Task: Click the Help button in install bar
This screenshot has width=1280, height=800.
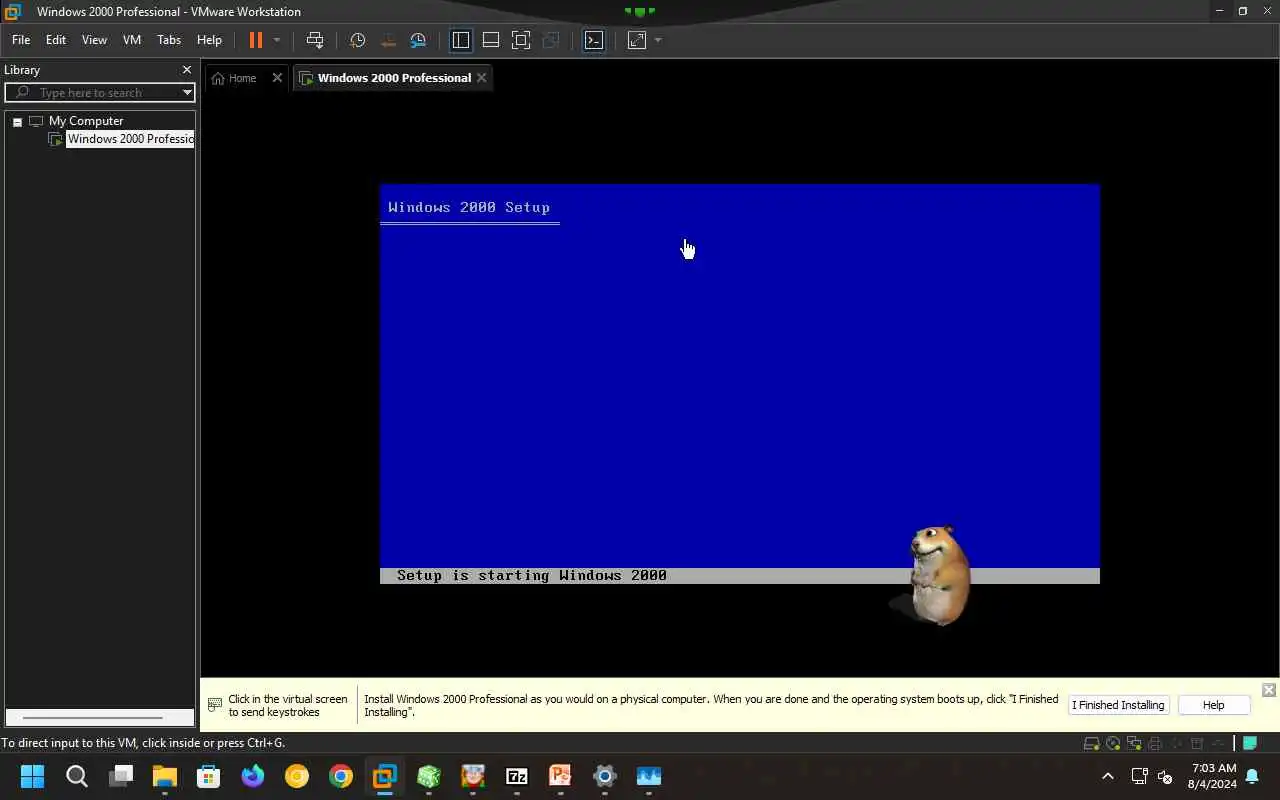Action: 1213,705
